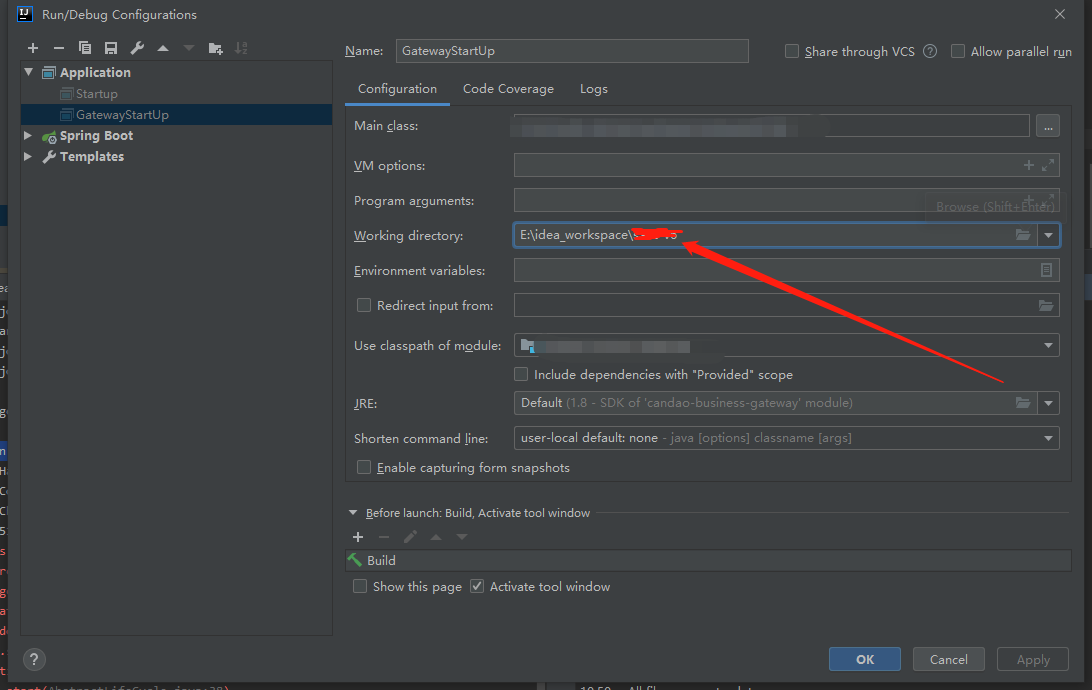
Task: Copy the GatewayStartUp configuration
Action: click(84, 47)
